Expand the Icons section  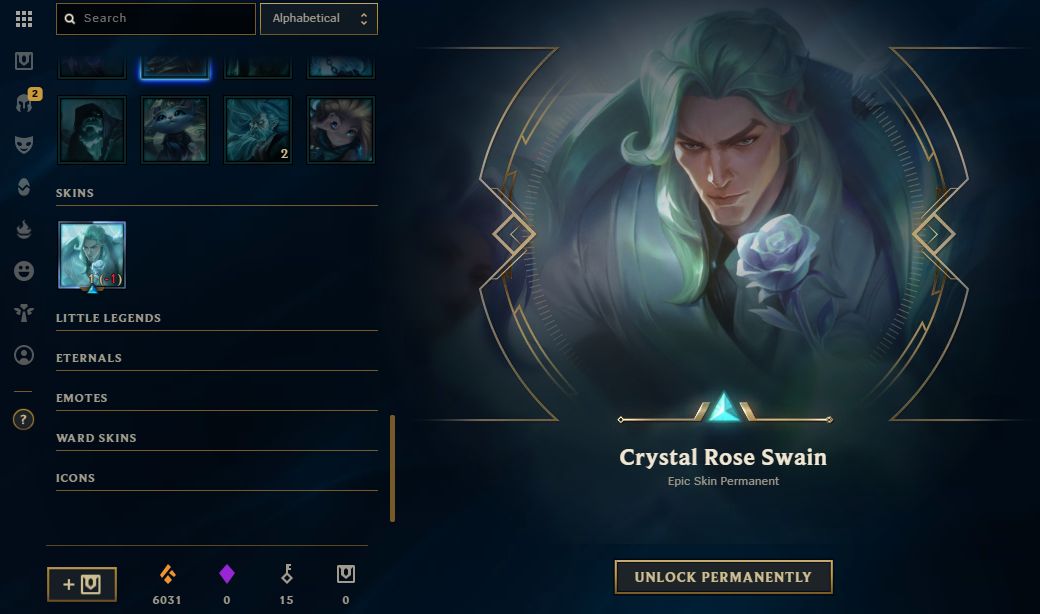(x=217, y=478)
